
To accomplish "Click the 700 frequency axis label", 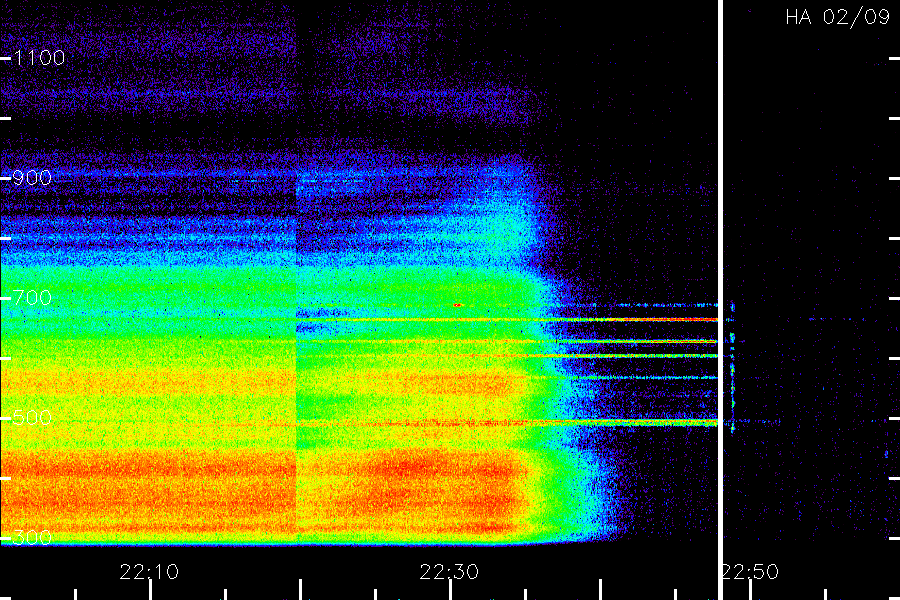I will click(32, 297).
